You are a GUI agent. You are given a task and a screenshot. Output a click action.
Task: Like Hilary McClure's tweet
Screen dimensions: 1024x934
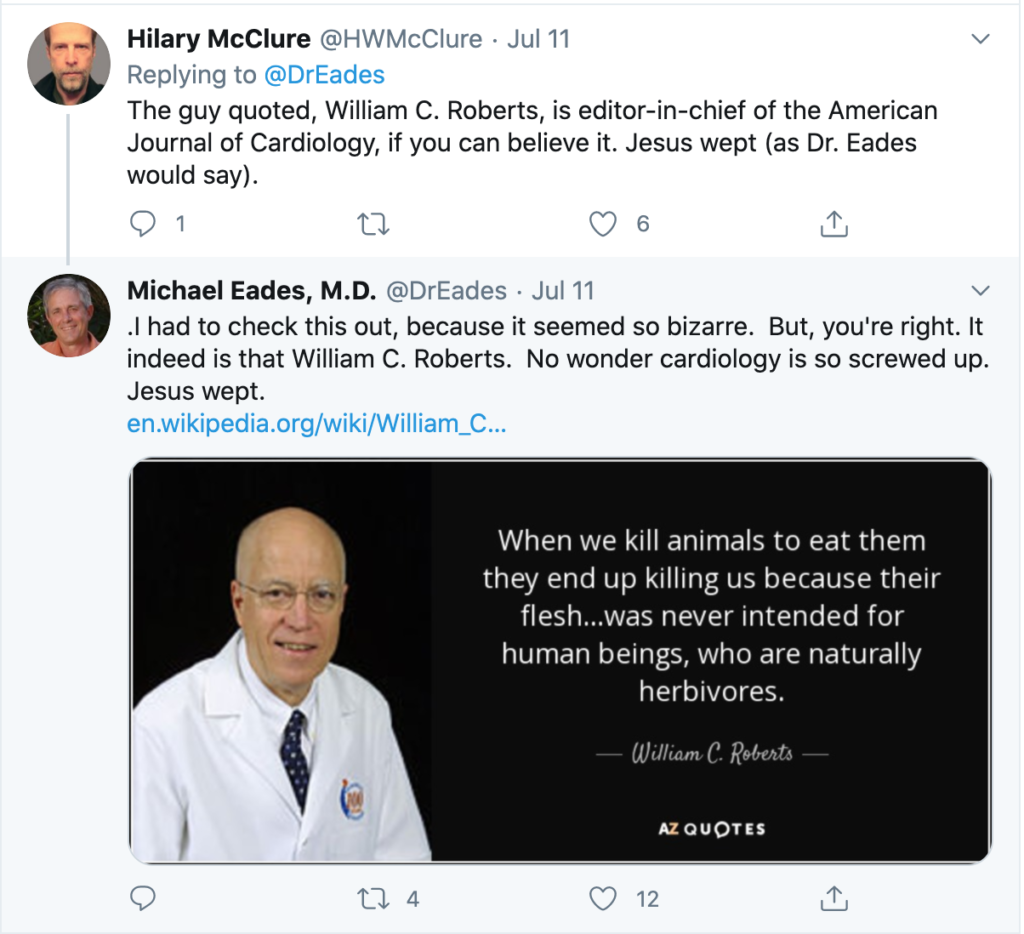tap(602, 224)
